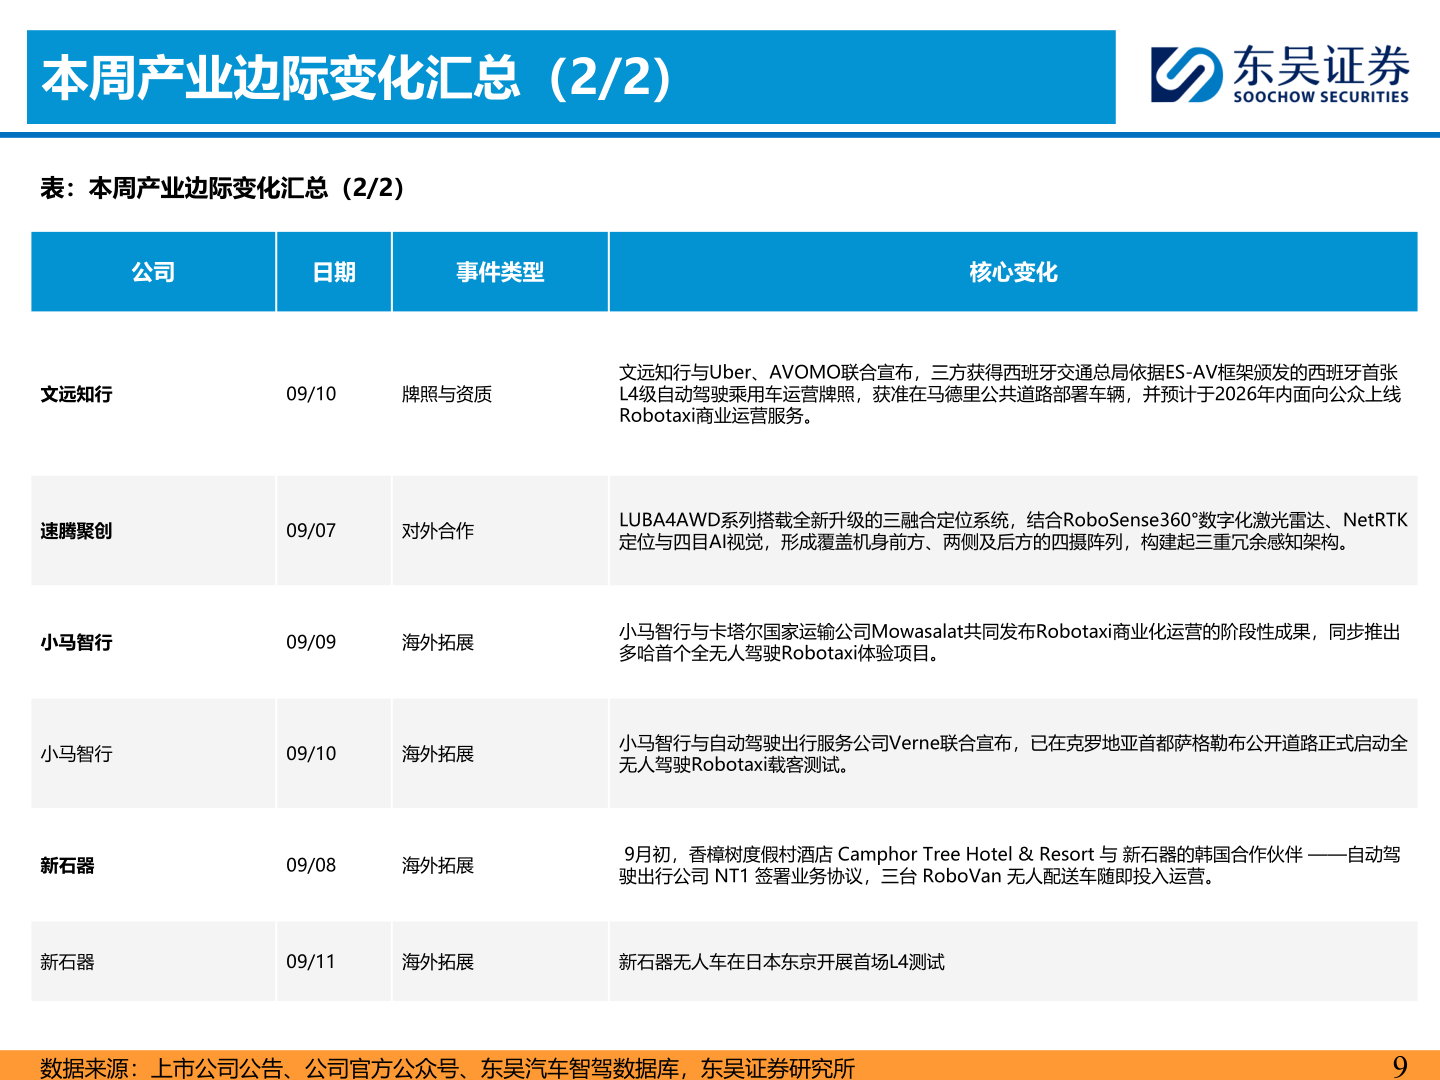The image size is (1440, 1080).
Task: Click 海外拓展 in the 09/08 row
Action: tap(438, 865)
